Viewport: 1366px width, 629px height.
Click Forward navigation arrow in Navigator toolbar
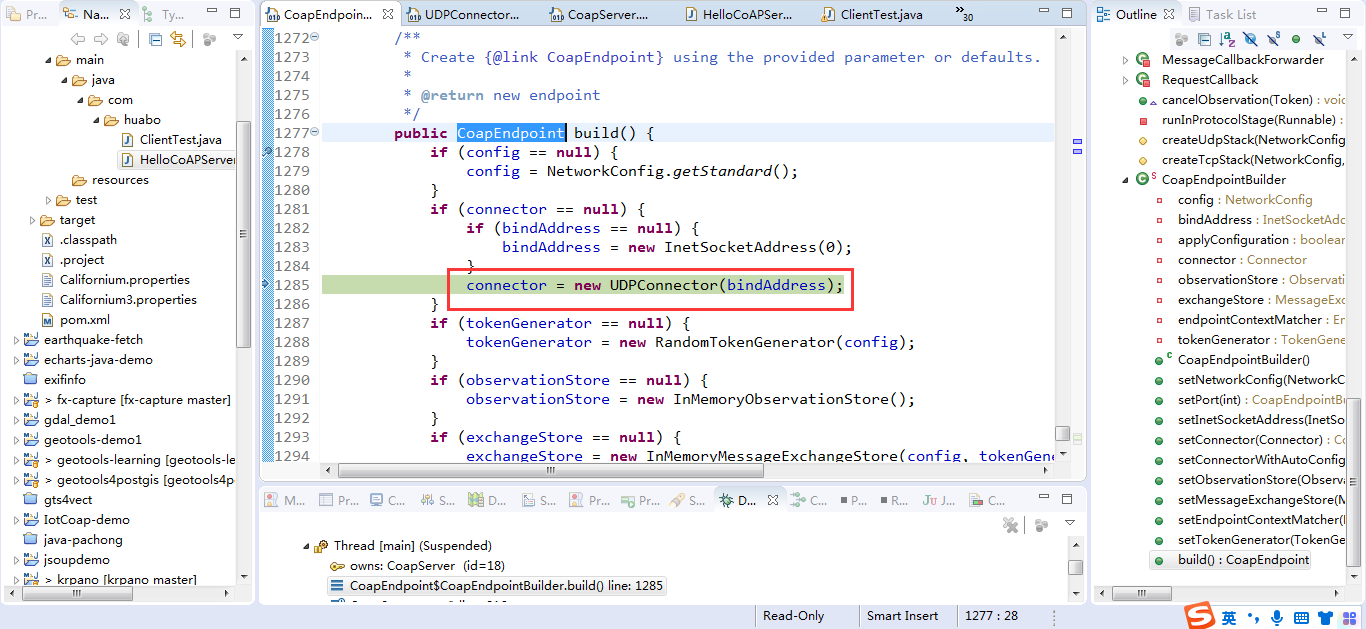pyautogui.click(x=100, y=39)
